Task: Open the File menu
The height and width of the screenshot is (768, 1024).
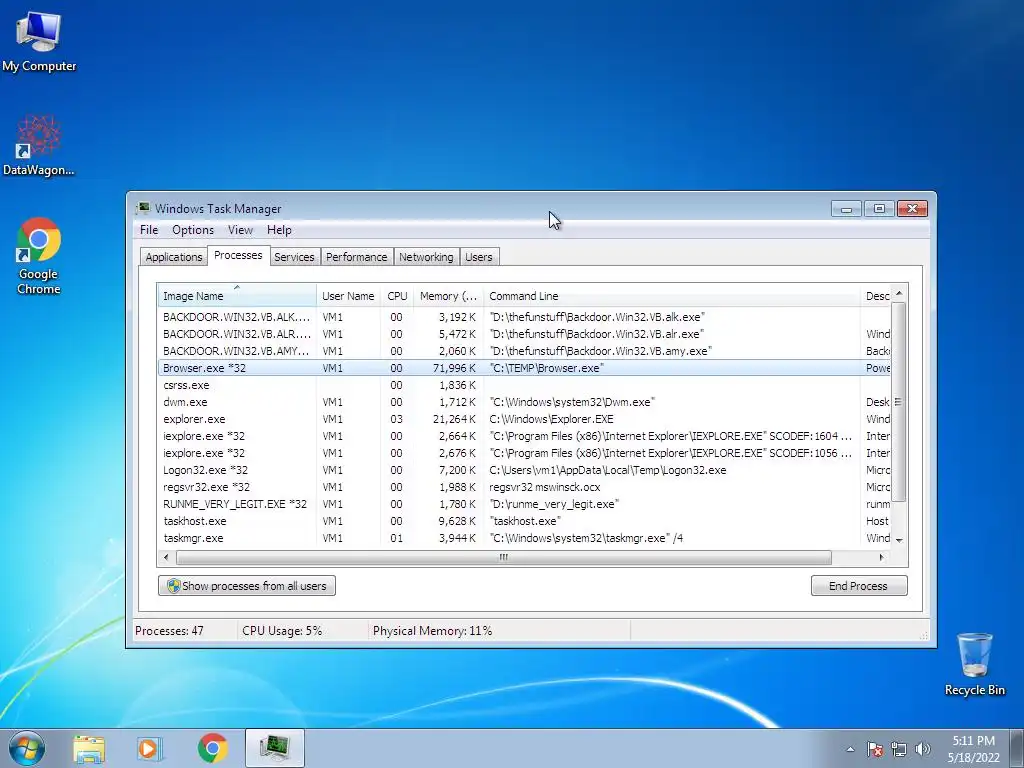Action: click(x=149, y=230)
